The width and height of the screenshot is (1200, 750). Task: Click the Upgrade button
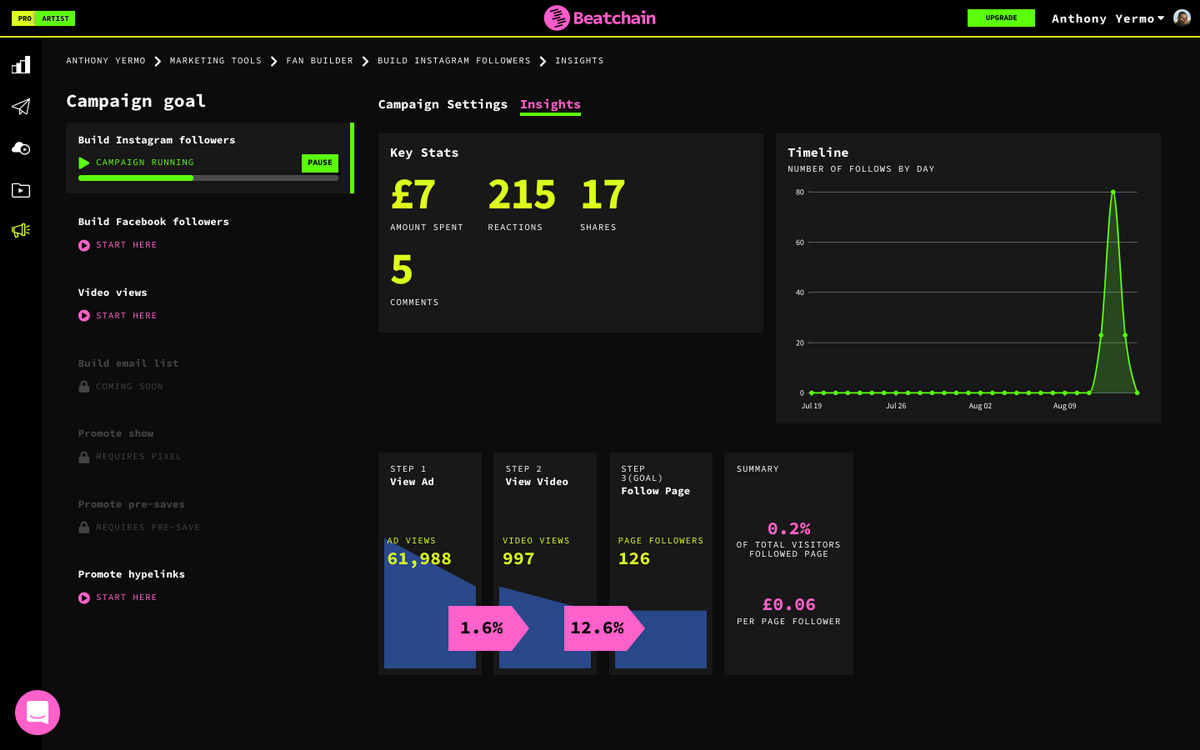1001,18
